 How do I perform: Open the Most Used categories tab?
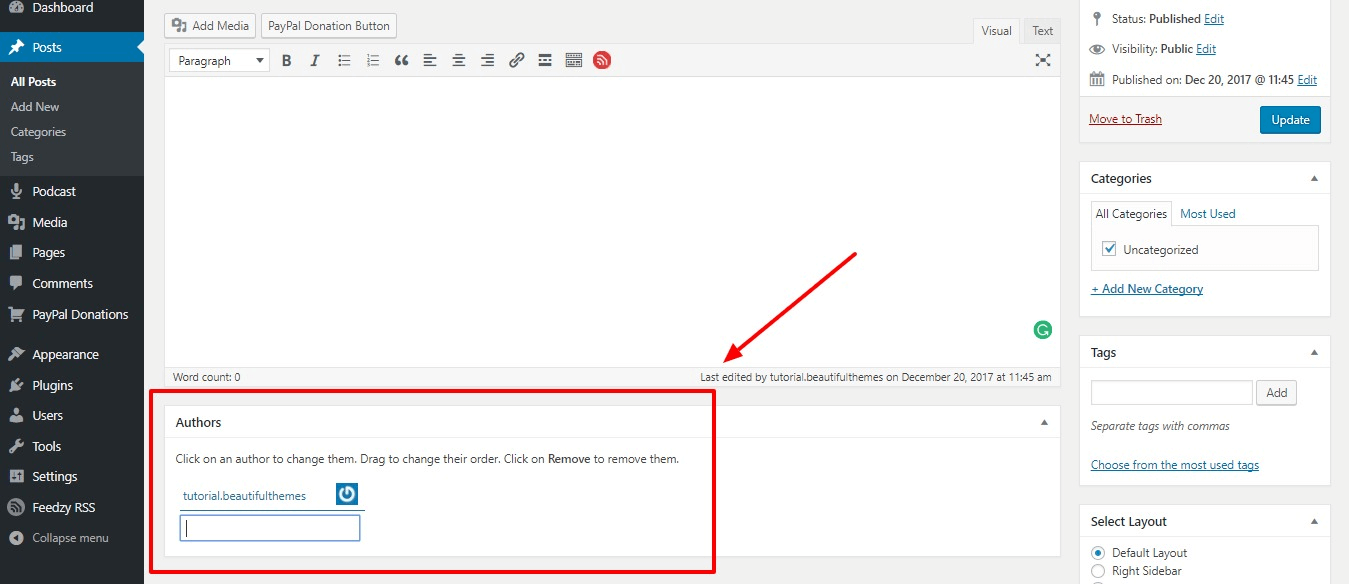[1207, 214]
